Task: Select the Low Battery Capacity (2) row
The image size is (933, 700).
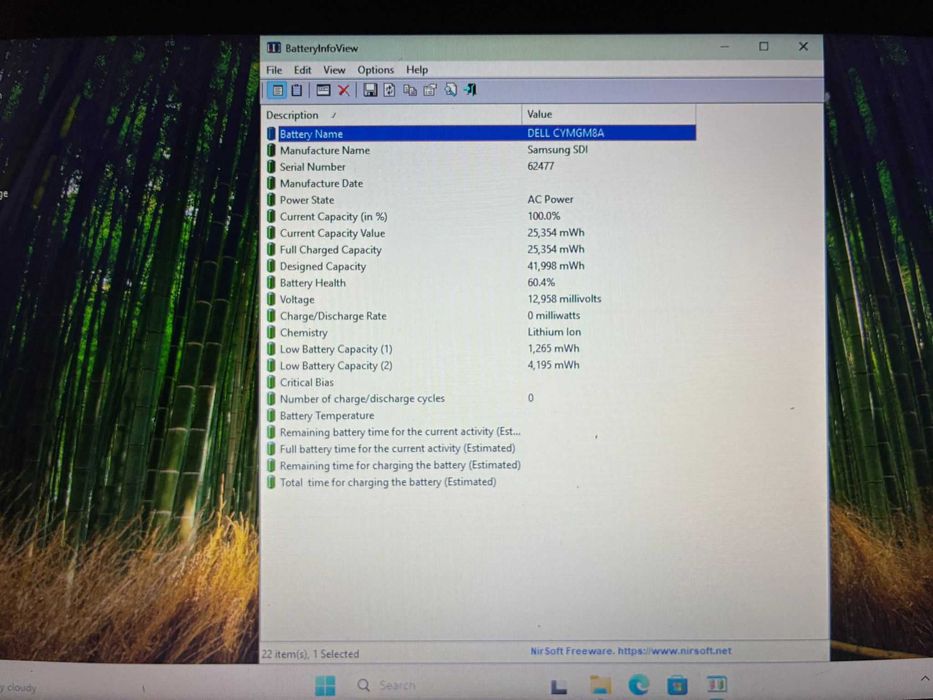Action: click(x=480, y=365)
